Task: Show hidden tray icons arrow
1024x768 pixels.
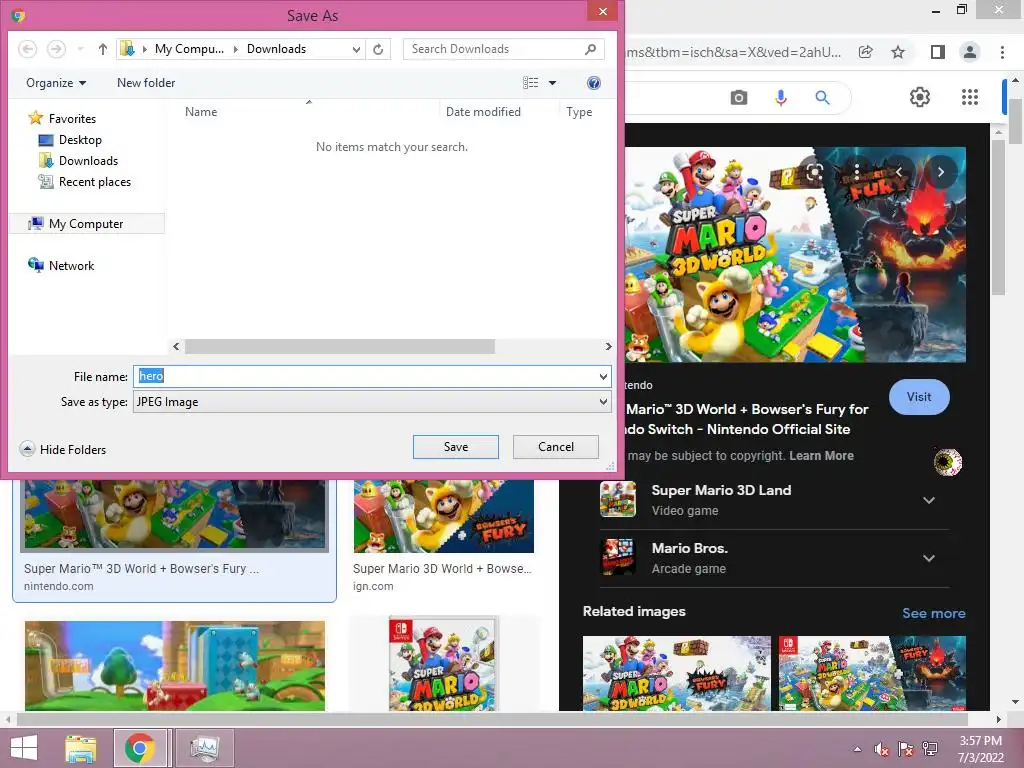Action: 857,749
